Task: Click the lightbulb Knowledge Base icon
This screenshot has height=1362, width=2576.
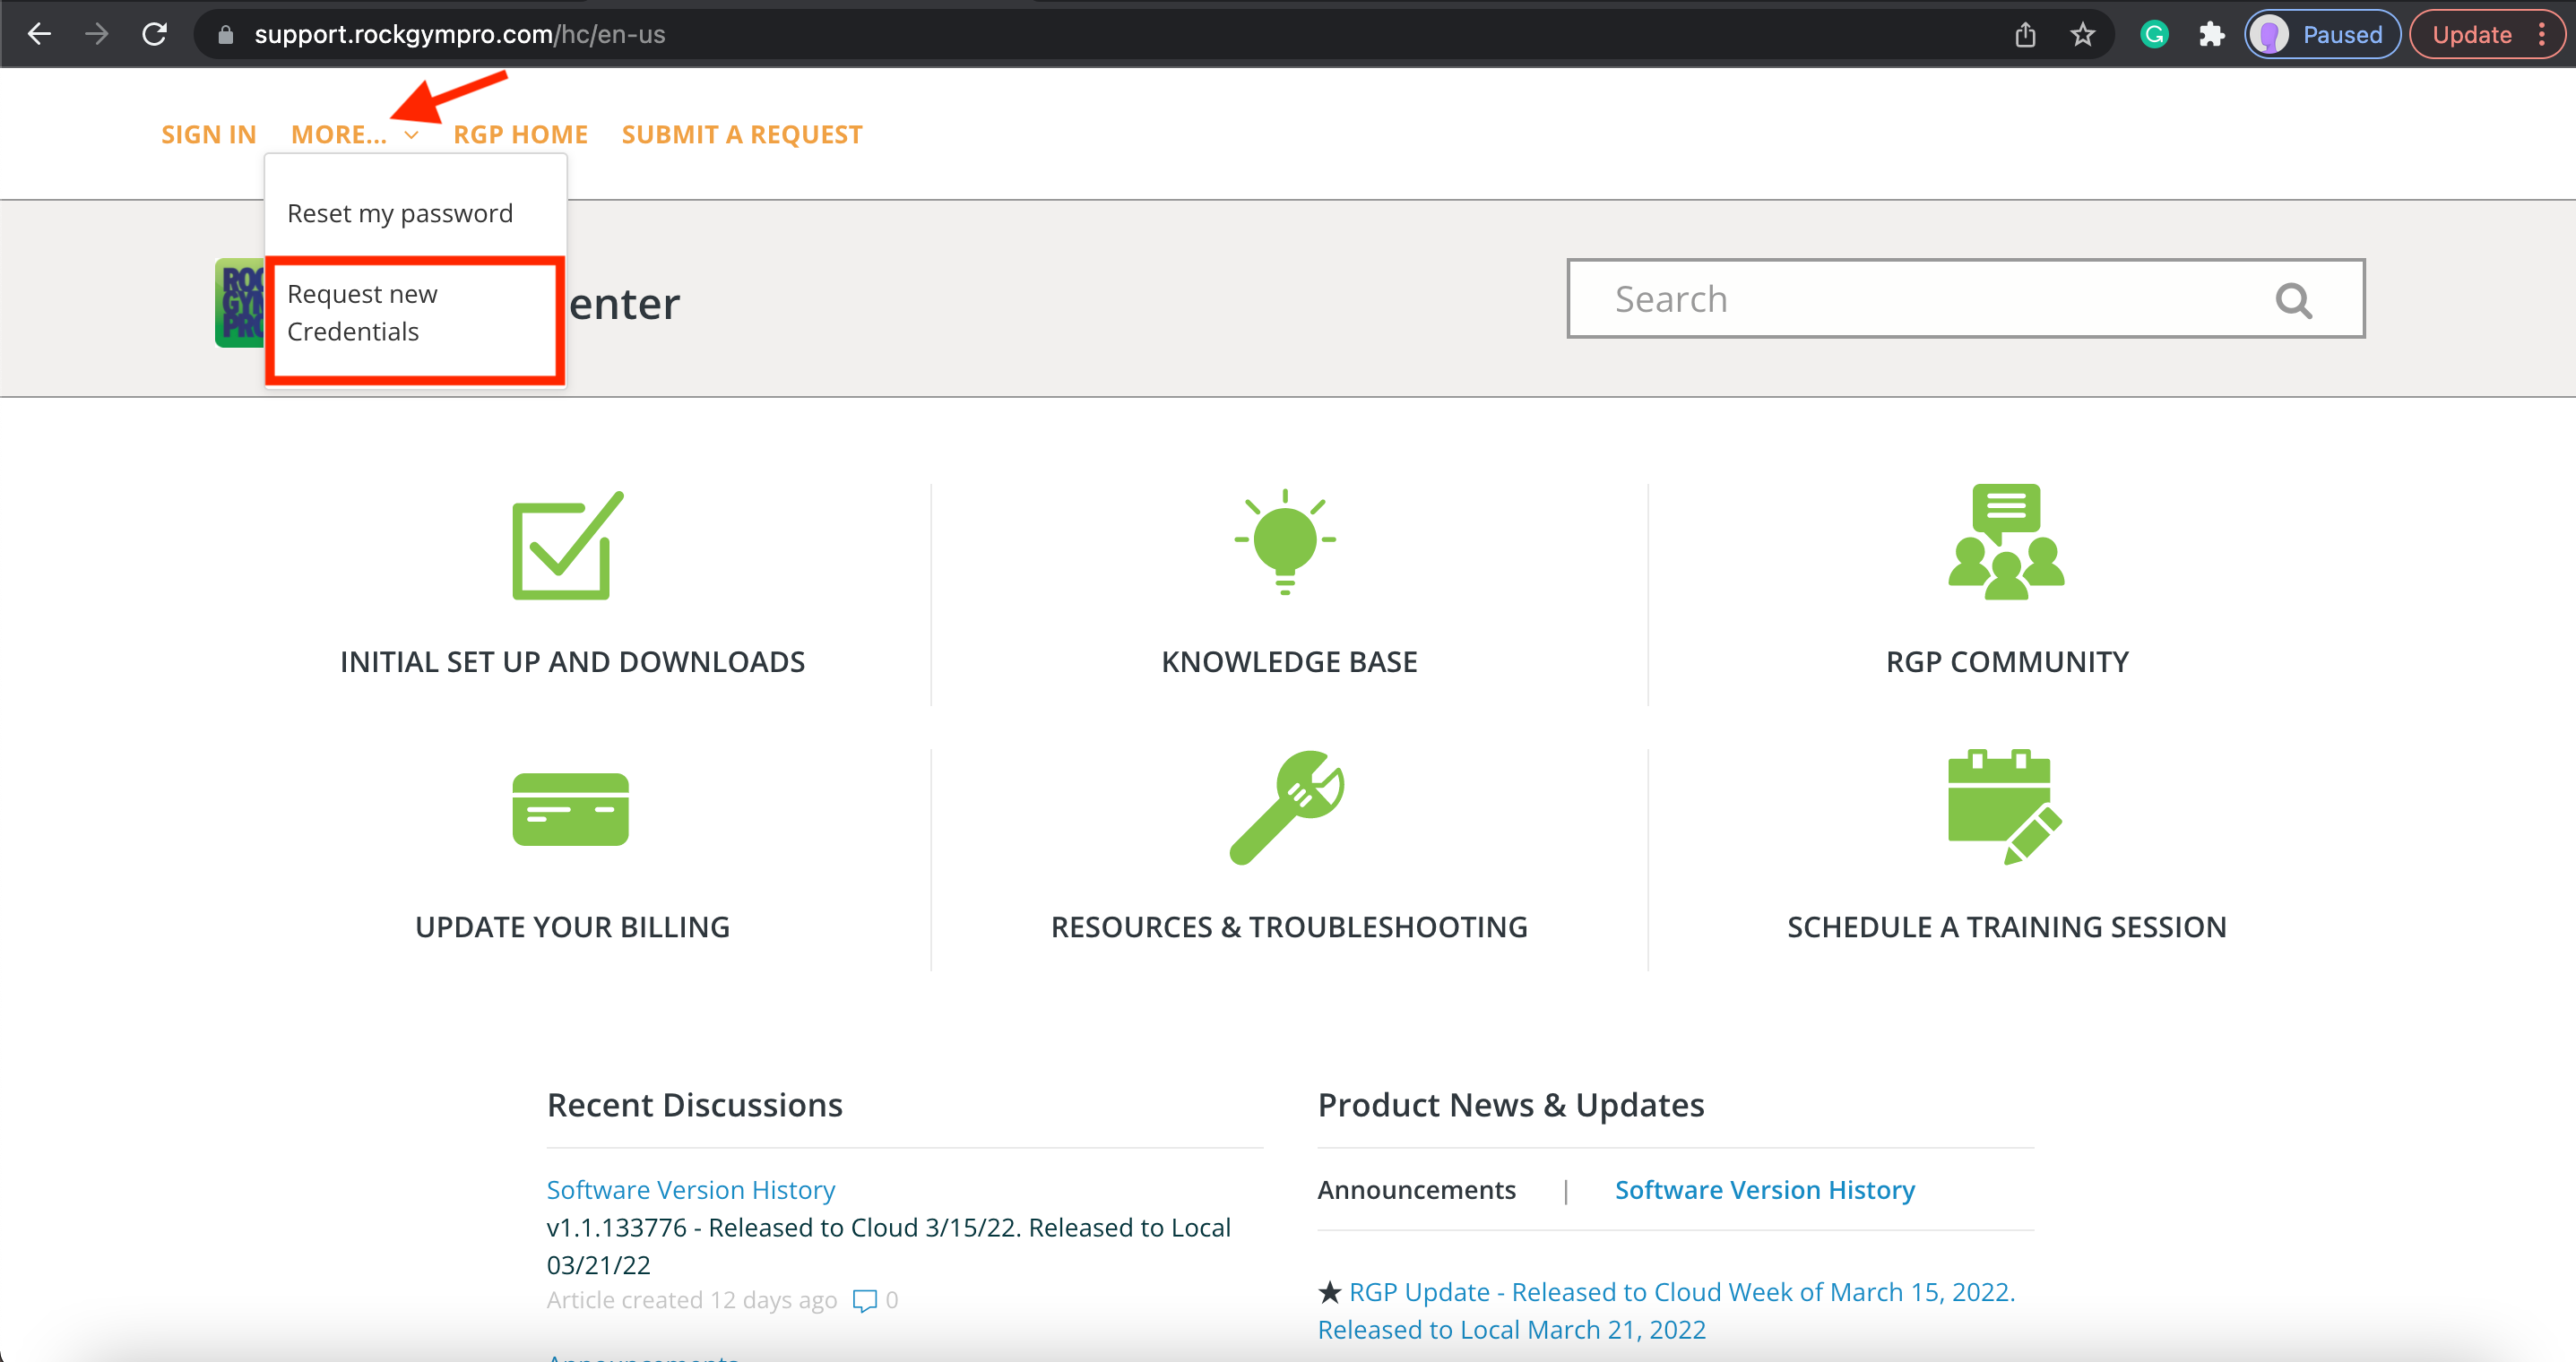Action: click(x=1285, y=541)
